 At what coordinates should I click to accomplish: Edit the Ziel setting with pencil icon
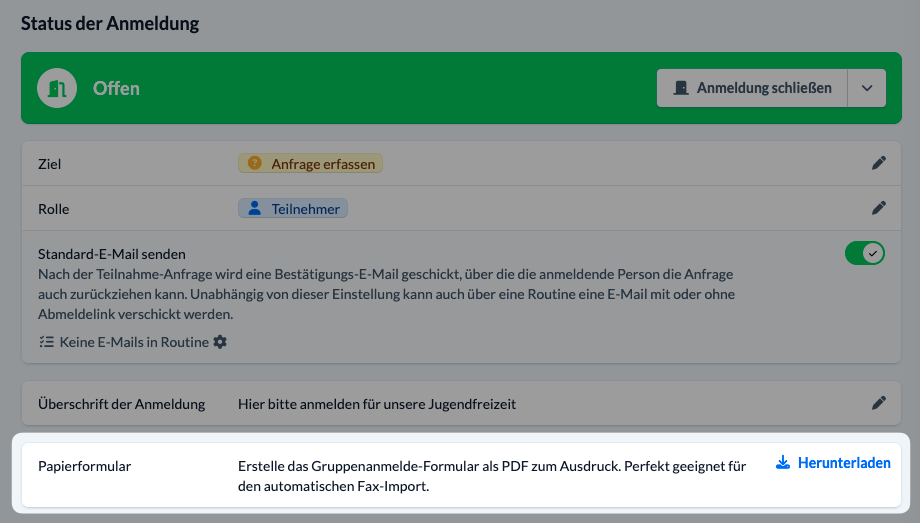pyautogui.click(x=878, y=163)
